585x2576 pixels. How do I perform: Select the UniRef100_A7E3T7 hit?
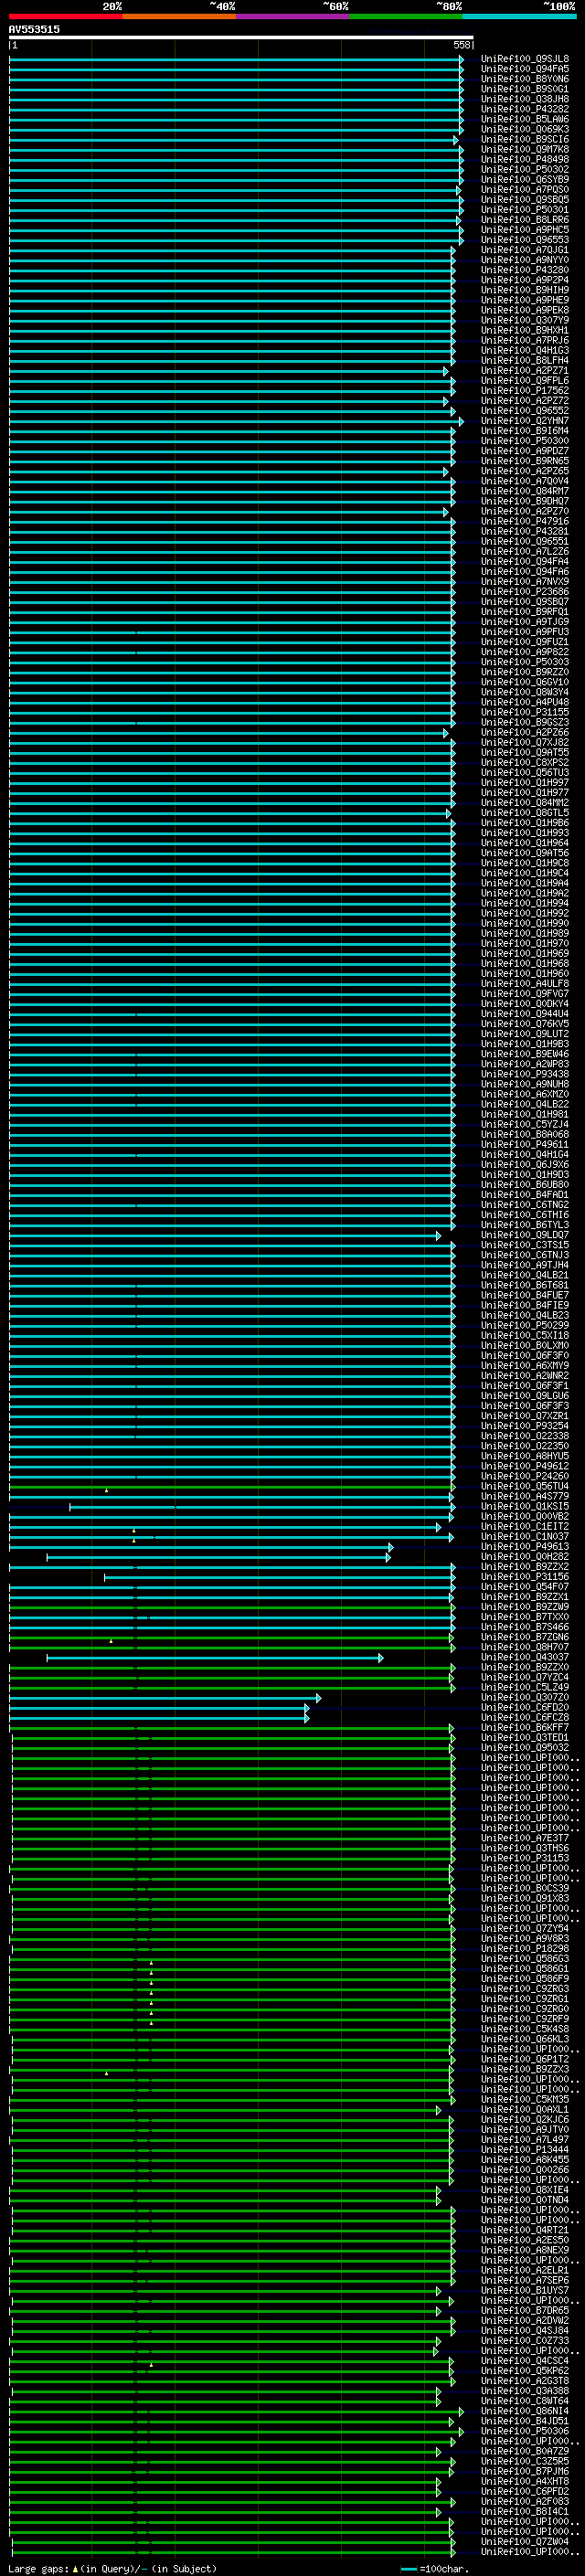point(524,1838)
